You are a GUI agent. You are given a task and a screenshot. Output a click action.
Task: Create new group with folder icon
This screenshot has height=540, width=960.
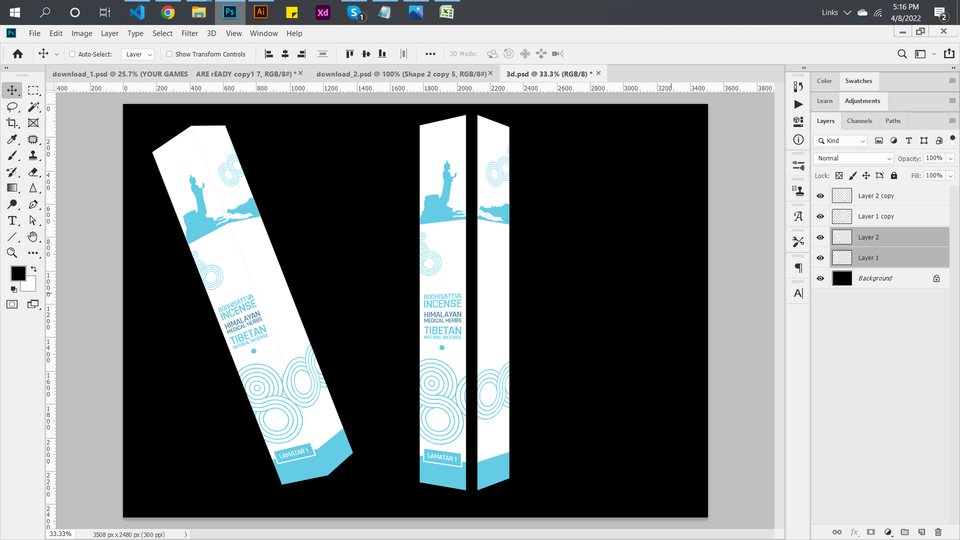tap(903, 531)
